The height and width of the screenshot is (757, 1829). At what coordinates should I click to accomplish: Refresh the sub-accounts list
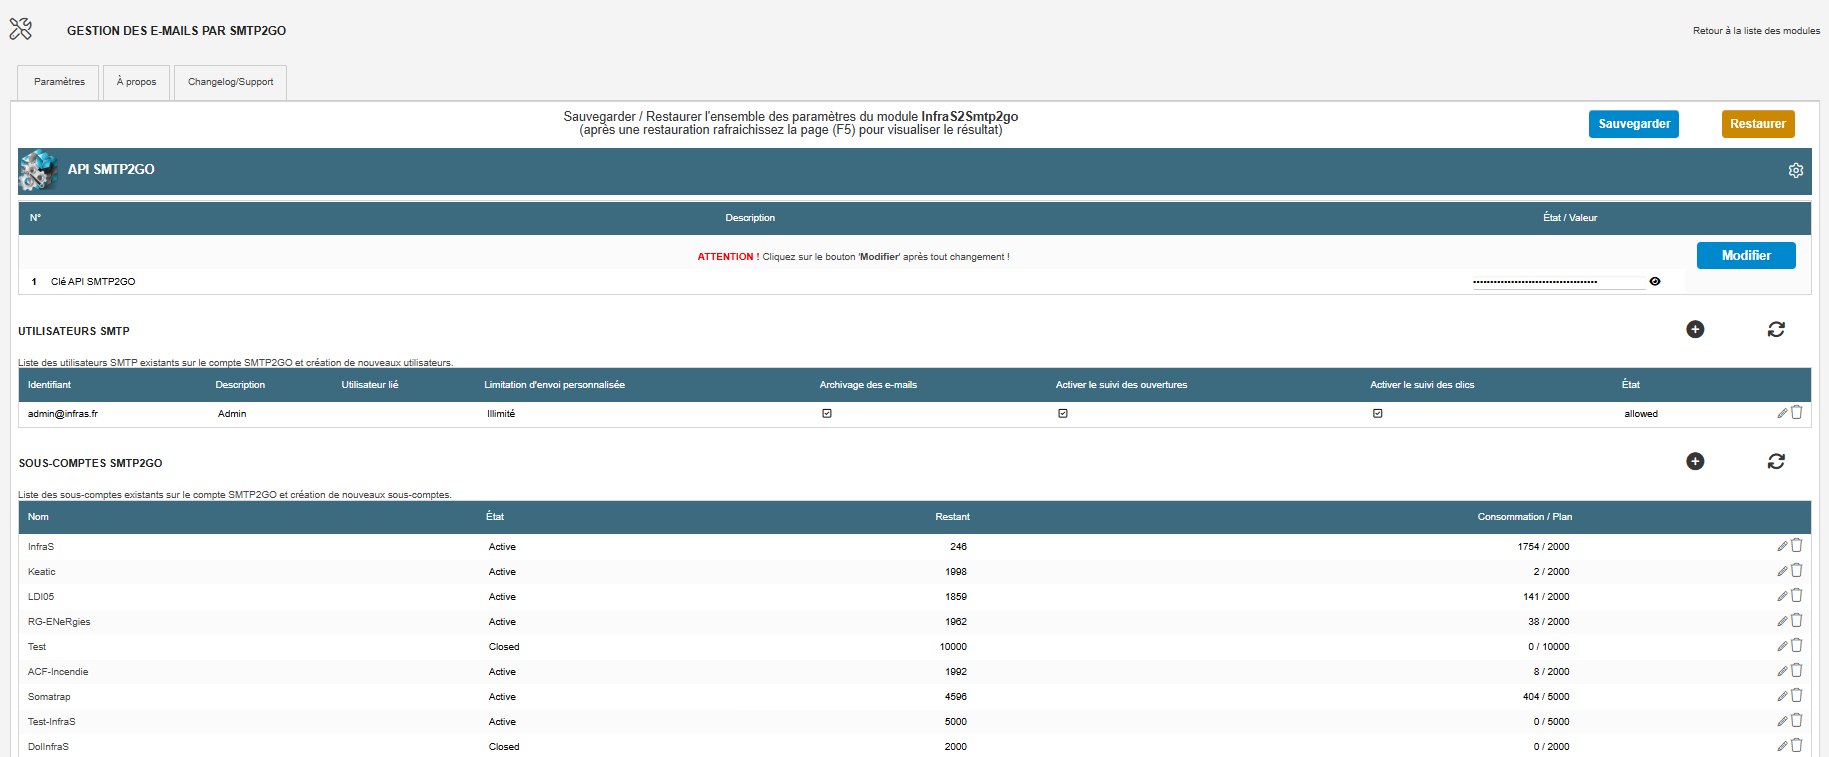pos(1776,461)
